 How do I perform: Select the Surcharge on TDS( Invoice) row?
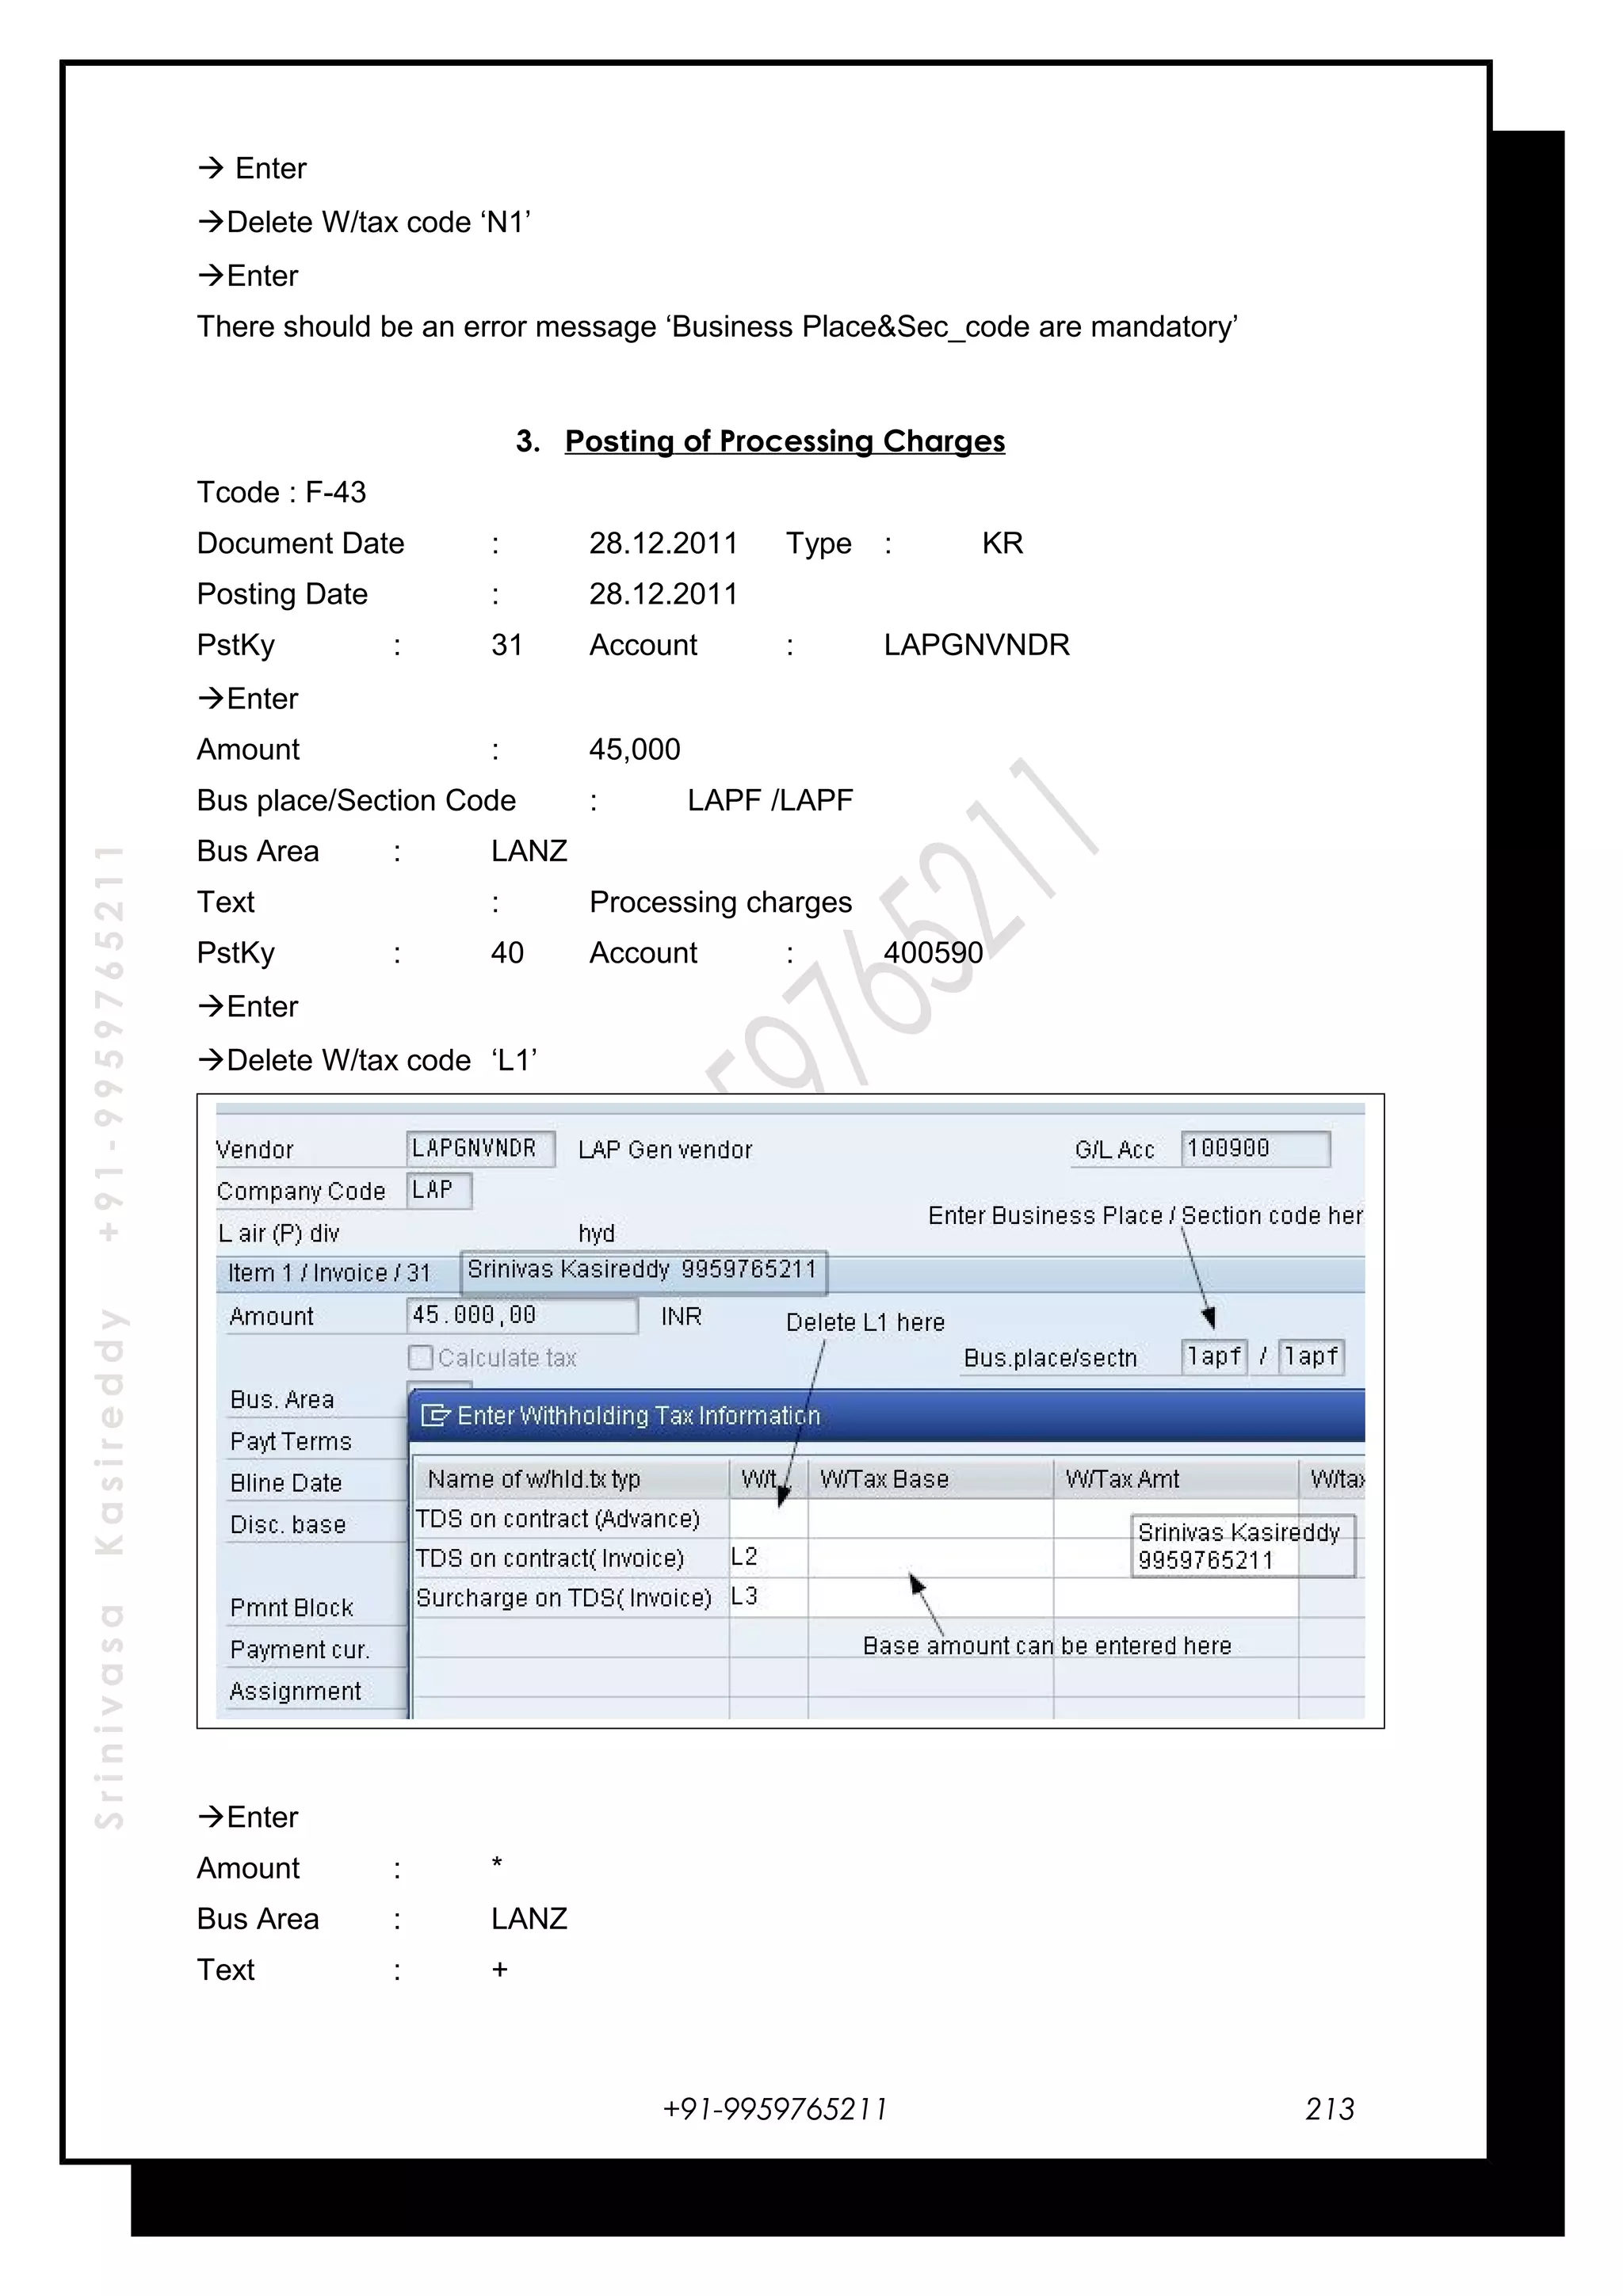pyautogui.click(x=564, y=1597)
